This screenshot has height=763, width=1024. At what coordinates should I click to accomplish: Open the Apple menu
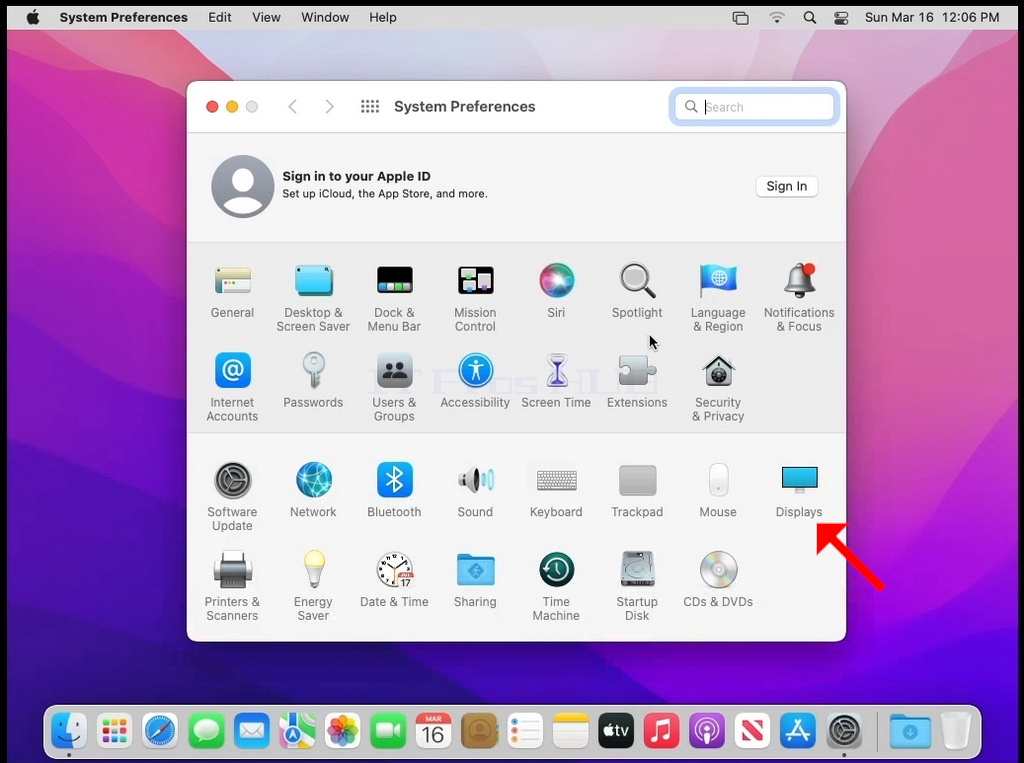(33, 17)
